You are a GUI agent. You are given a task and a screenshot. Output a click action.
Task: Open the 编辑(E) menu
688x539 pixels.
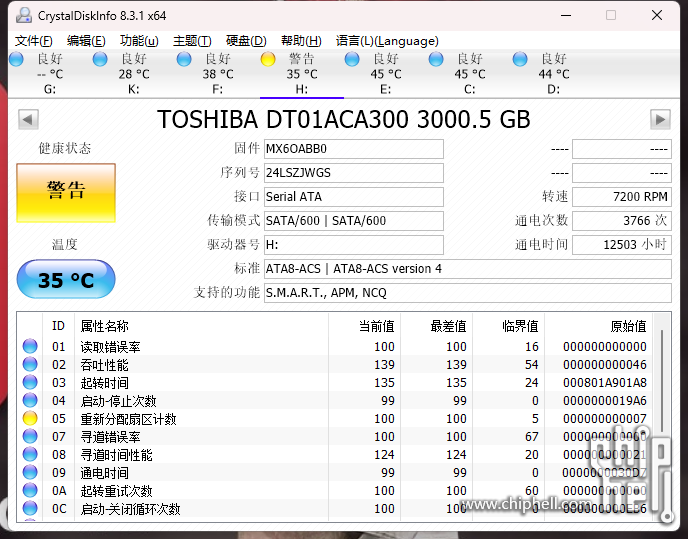point(86,41)
